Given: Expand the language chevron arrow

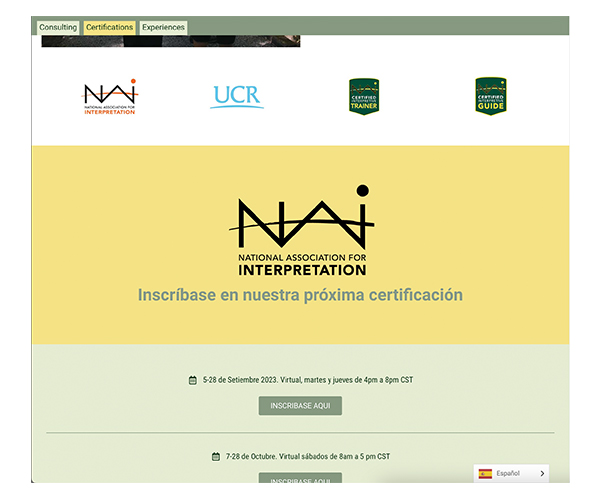Looking at the screenshot, I should pyautogui.click(x=542, y=474).
